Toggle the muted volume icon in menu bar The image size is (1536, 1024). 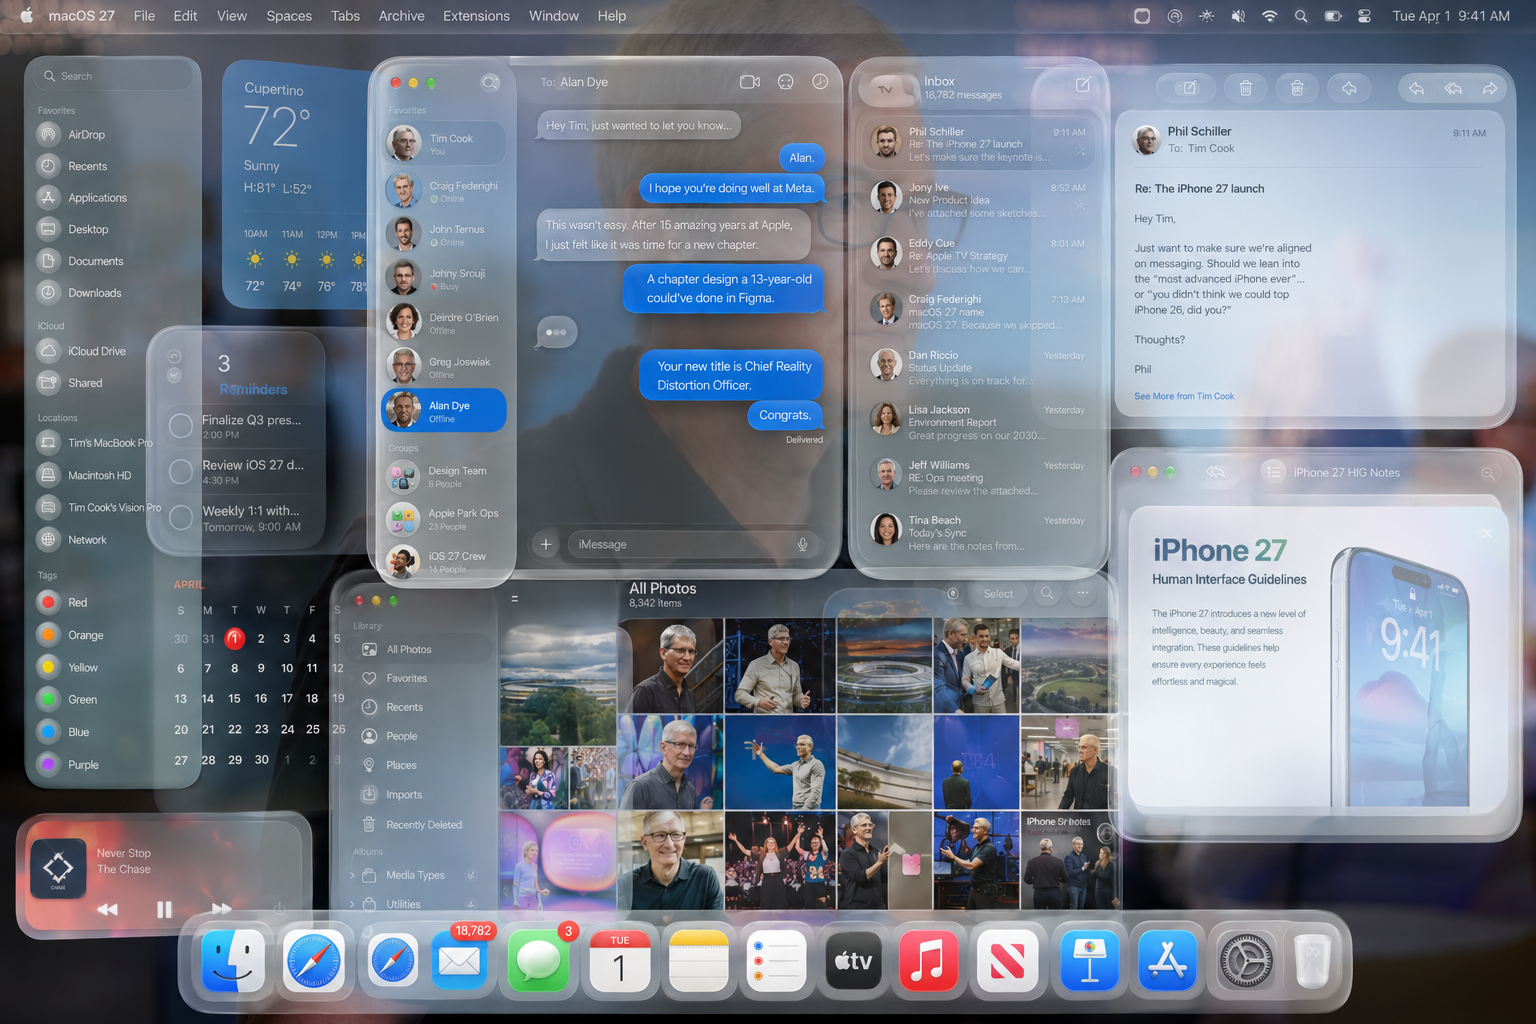[1238, 16]
